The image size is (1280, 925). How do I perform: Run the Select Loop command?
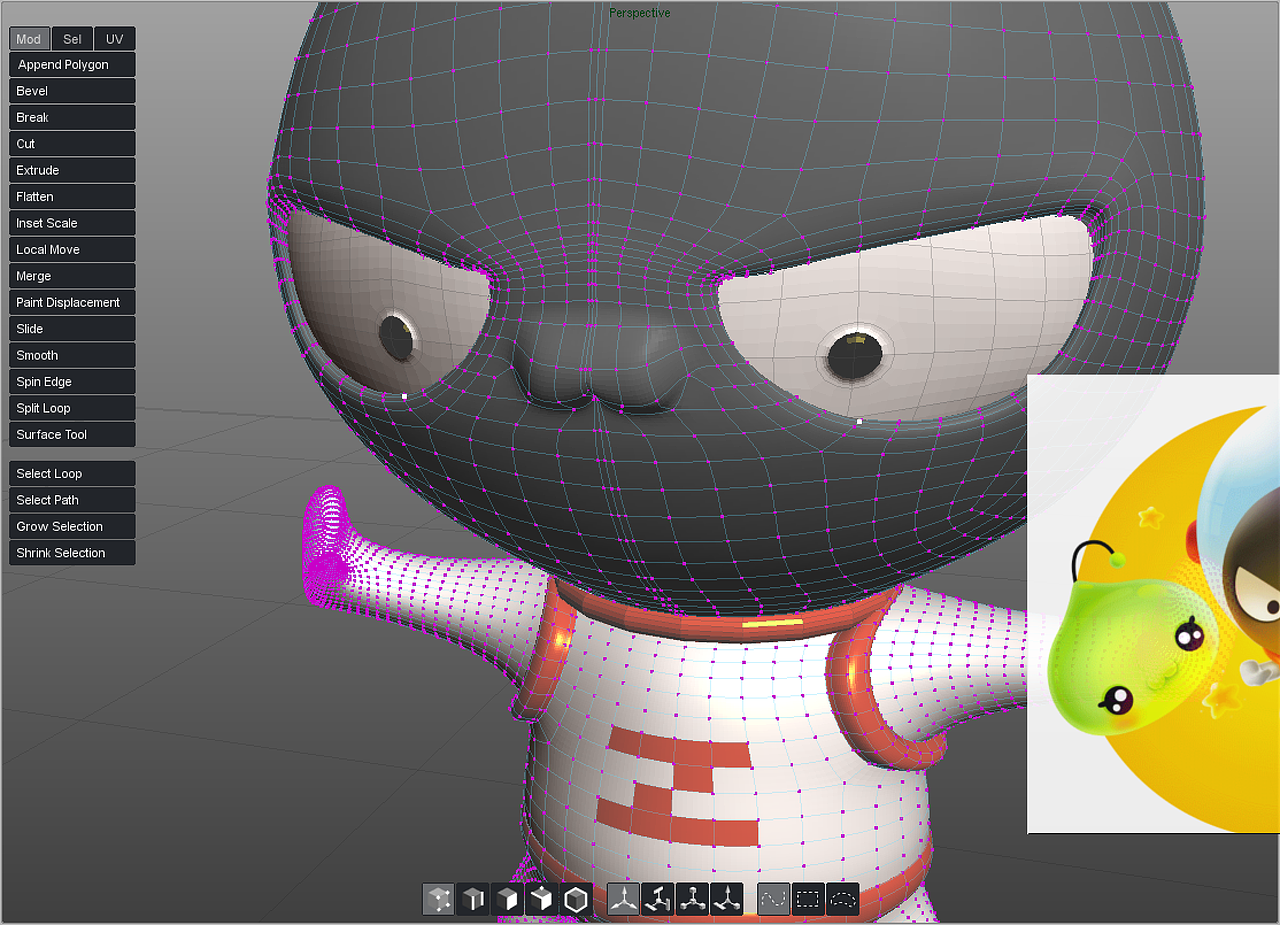[71, 473]
